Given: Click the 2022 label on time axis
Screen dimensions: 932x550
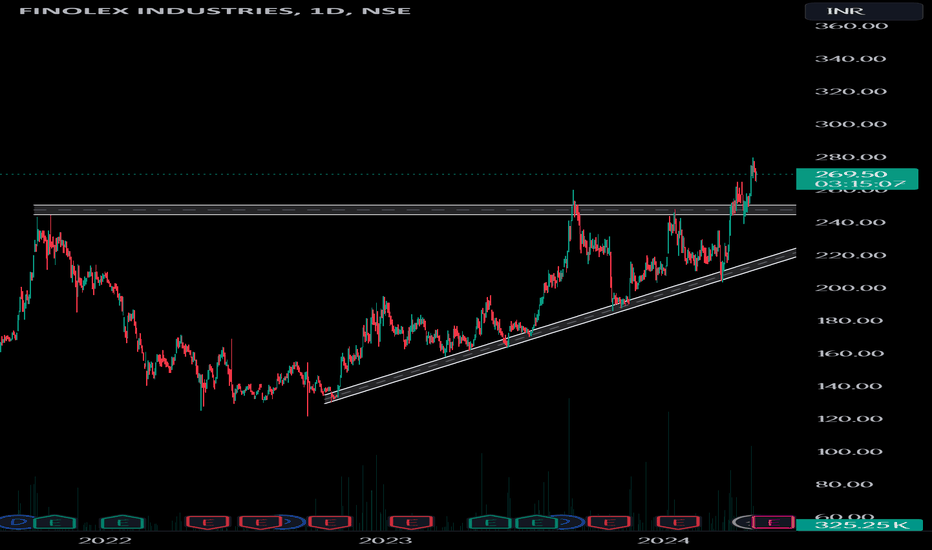Looking at the screenshot, I should [x=105, y=540].
